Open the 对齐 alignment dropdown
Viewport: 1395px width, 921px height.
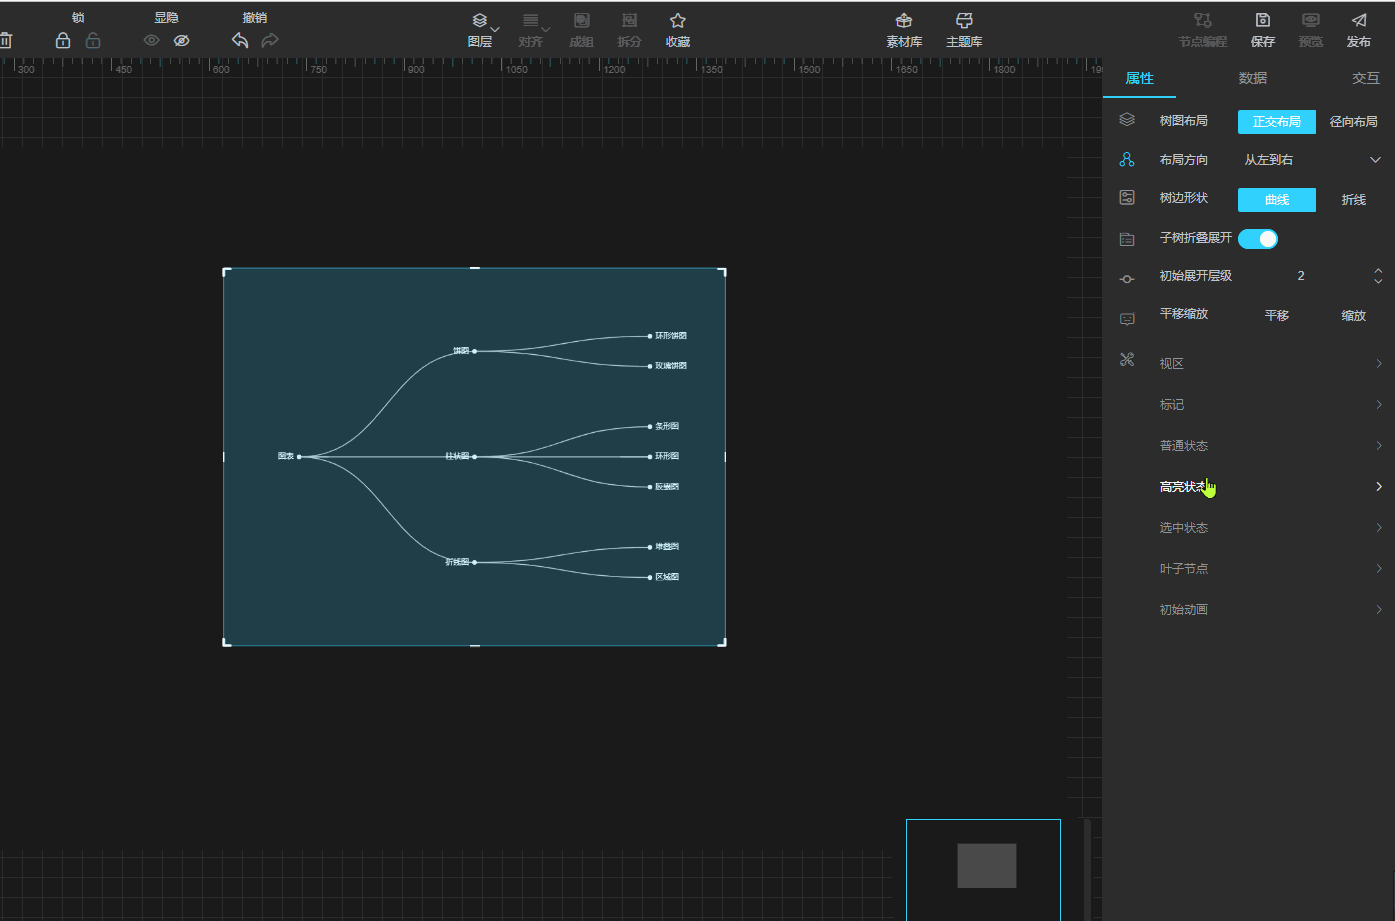point(531,30)
